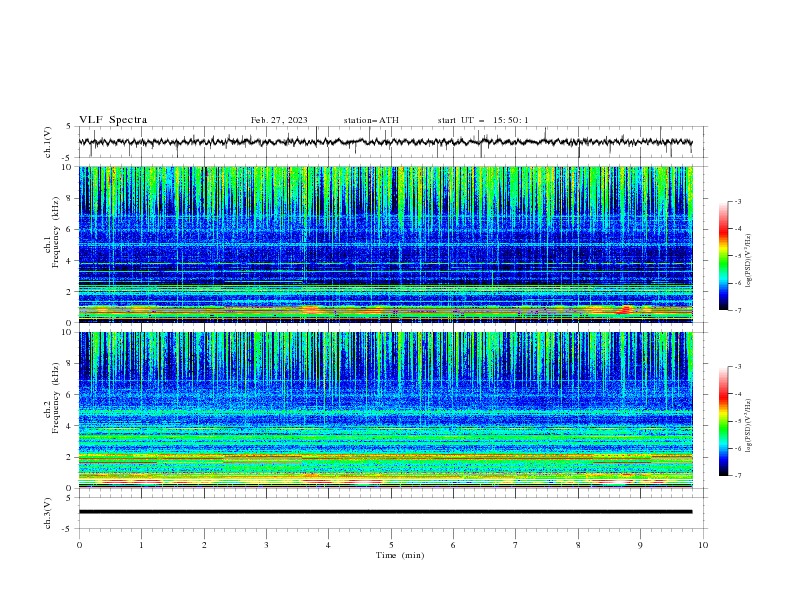Click time axis tick label "2"
This screenshot has height=612, width=792.
point(204,545)
